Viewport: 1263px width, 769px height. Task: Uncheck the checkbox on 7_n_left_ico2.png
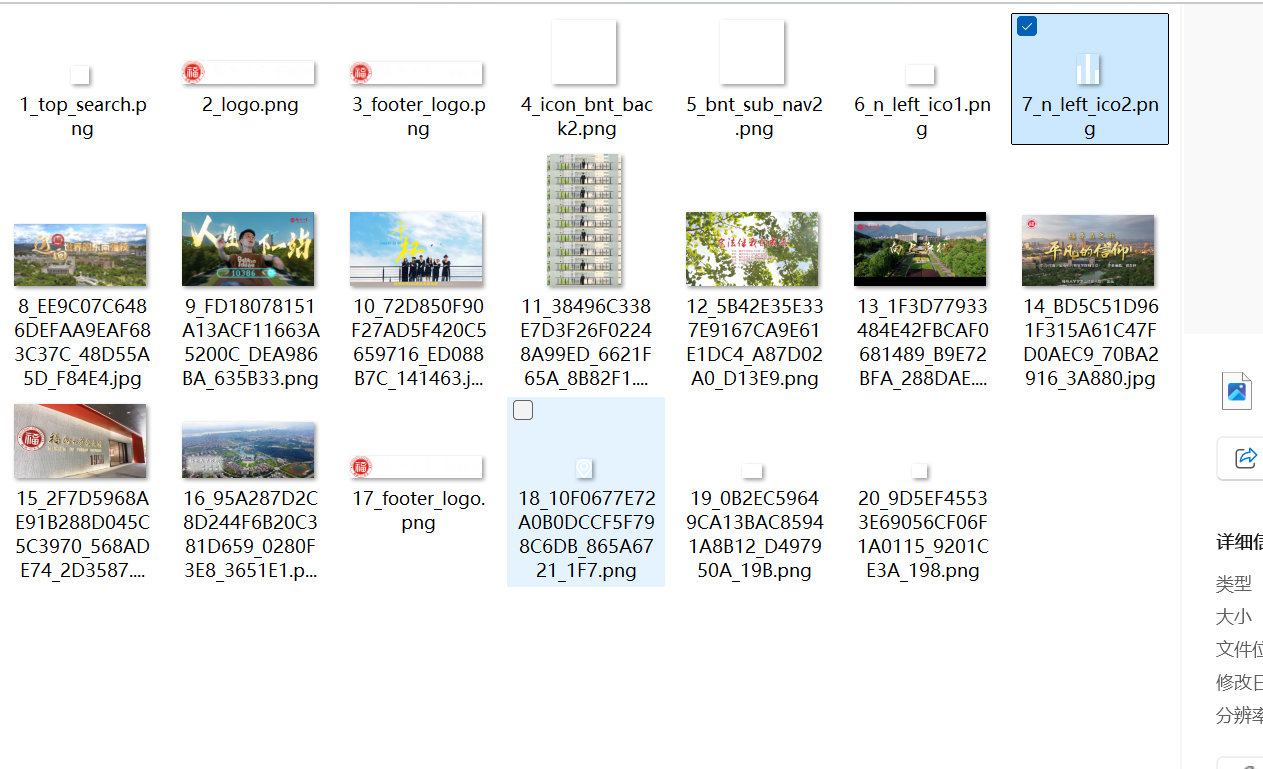point(1027,27)
